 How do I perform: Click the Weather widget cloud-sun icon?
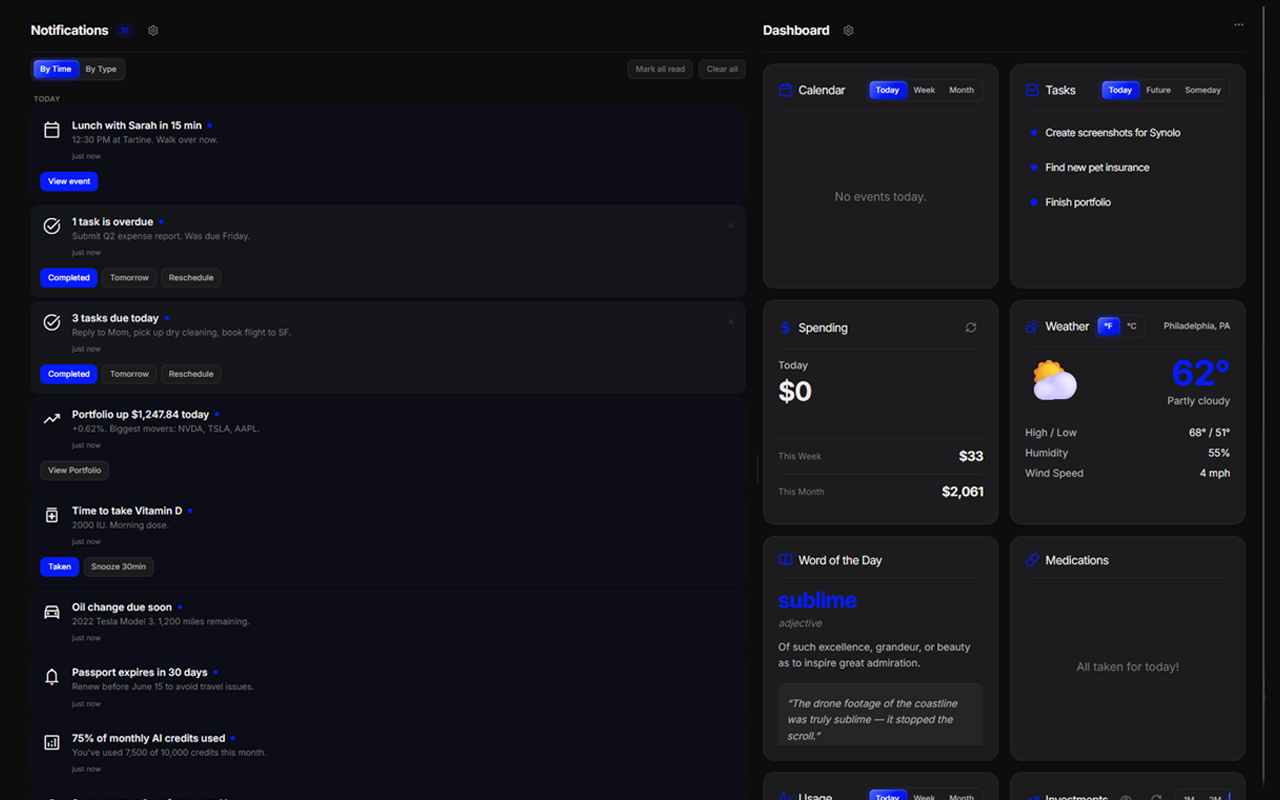pyautogui.click(x=1032, y=327)
